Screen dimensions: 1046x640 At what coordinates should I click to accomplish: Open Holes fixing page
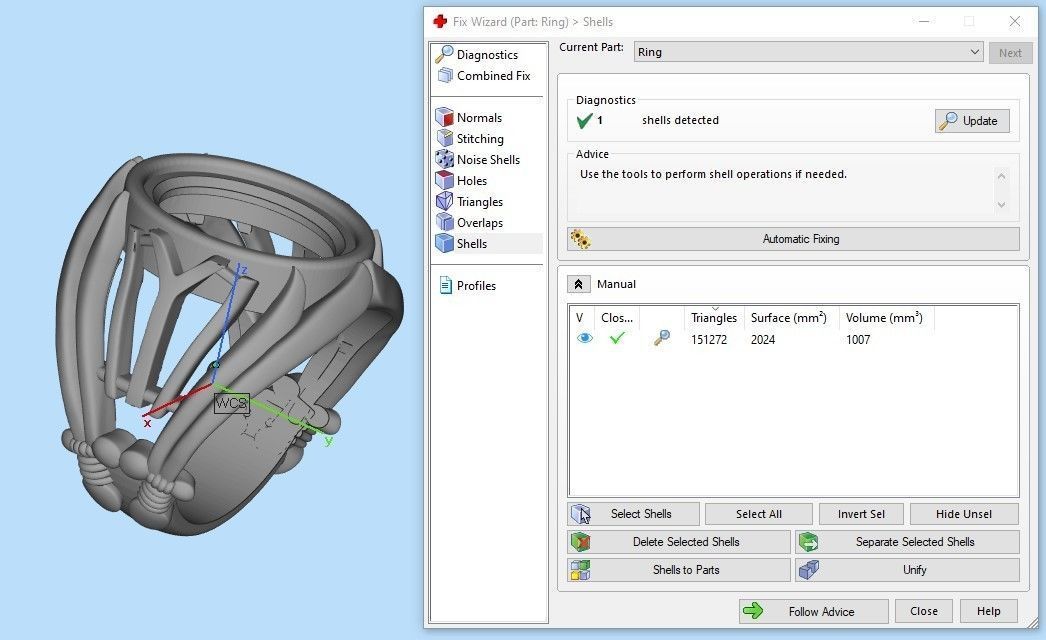click(472, 181)
